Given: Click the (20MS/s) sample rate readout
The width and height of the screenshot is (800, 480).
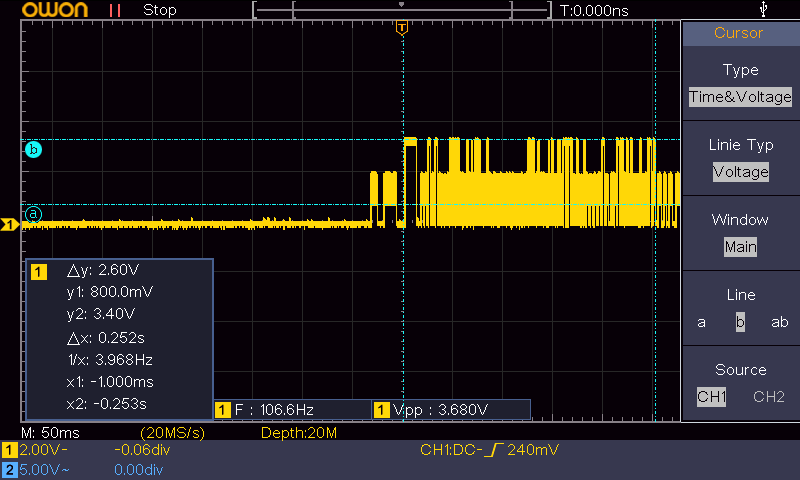Looking at the screenshot, I should pos(172,433).
